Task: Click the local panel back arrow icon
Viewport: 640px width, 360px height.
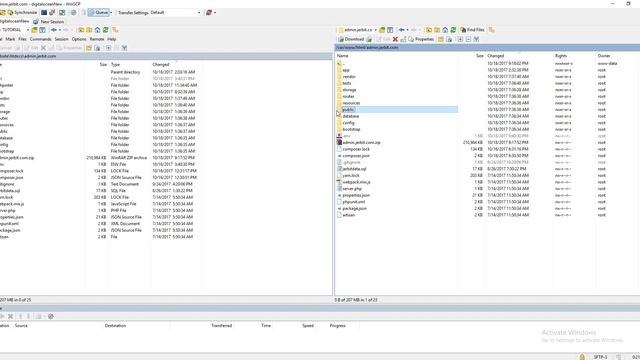Action: point(54,30)
